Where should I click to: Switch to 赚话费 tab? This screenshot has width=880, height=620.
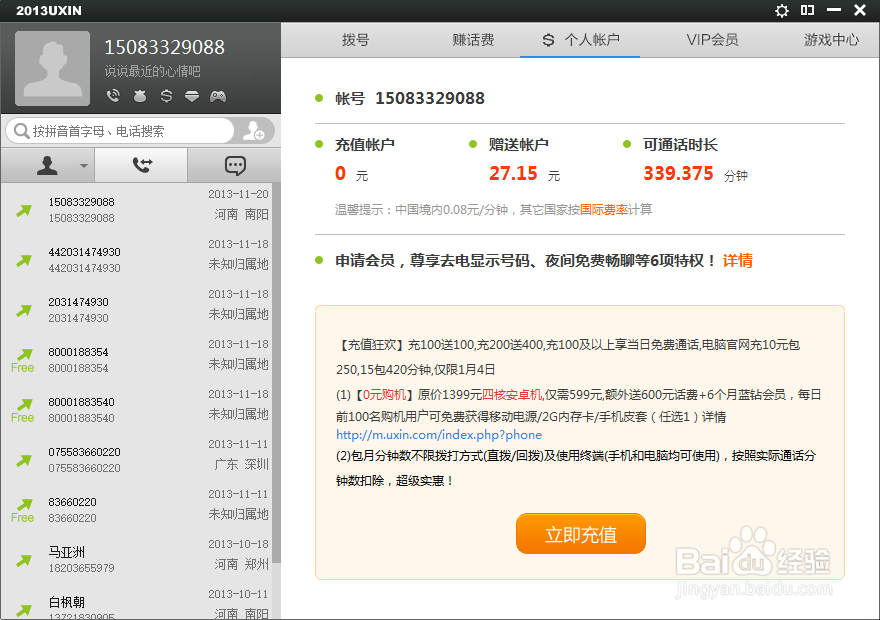[473, 40]
